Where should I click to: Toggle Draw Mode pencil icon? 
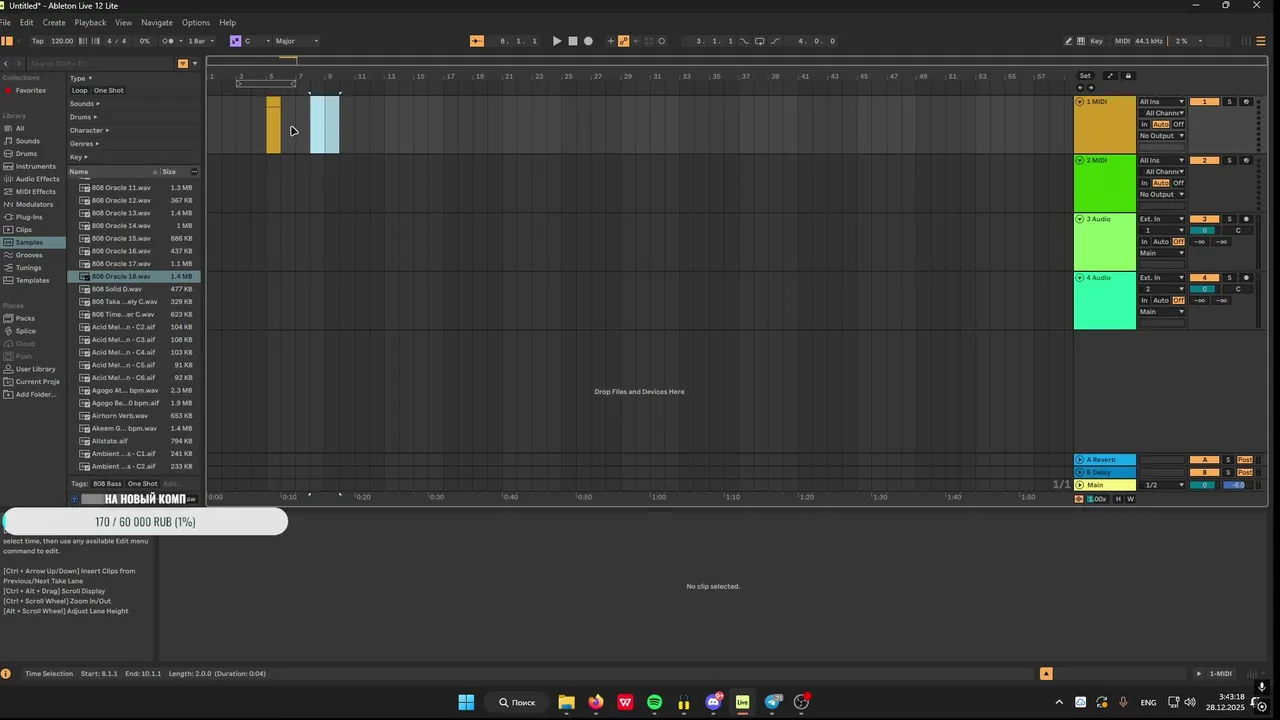click(1068, 41)
